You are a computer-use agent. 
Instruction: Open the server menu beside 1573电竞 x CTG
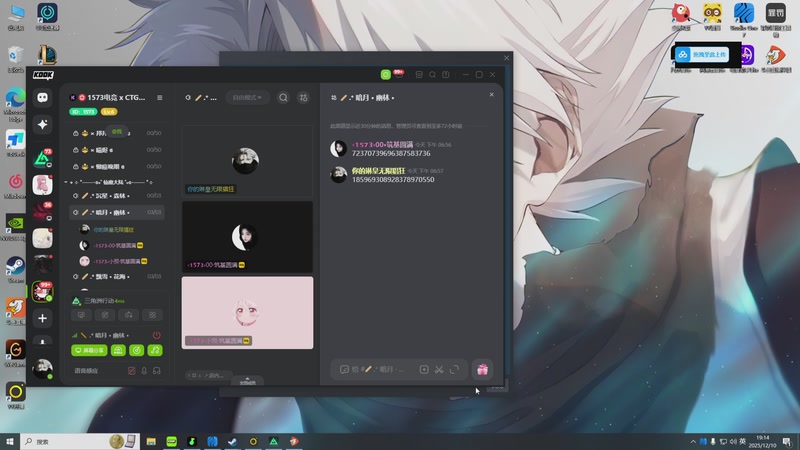coord(160,97)
